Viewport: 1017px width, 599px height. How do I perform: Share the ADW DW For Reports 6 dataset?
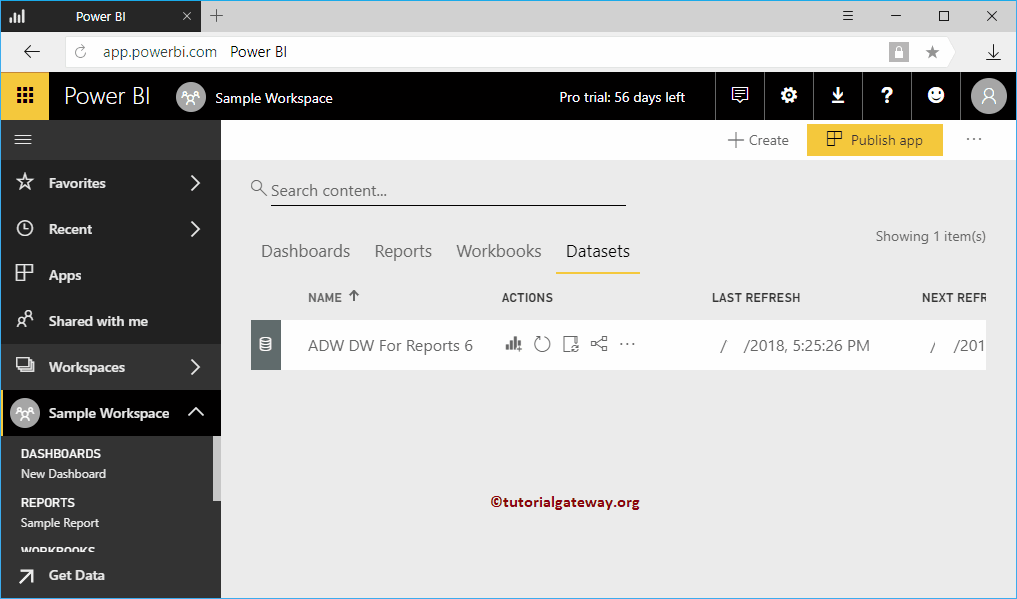pyautogui.click(x=598, y=343)
